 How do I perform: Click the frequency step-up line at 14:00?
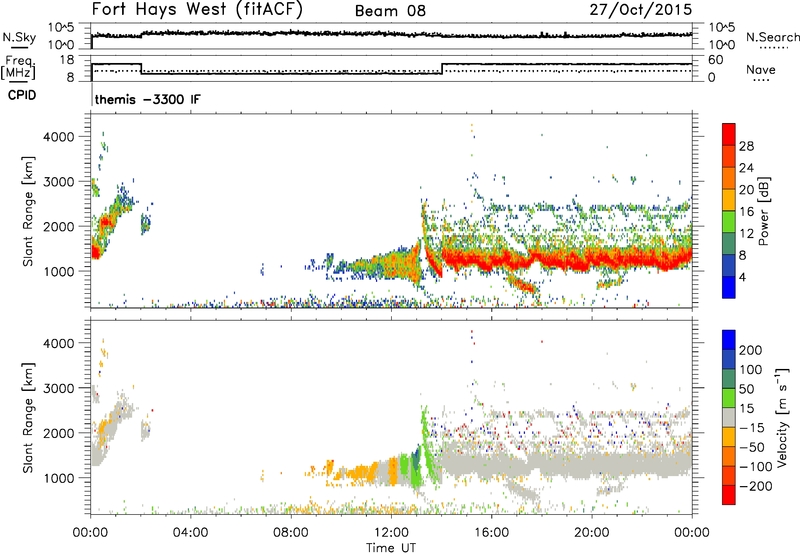click(x=442, y=69)
